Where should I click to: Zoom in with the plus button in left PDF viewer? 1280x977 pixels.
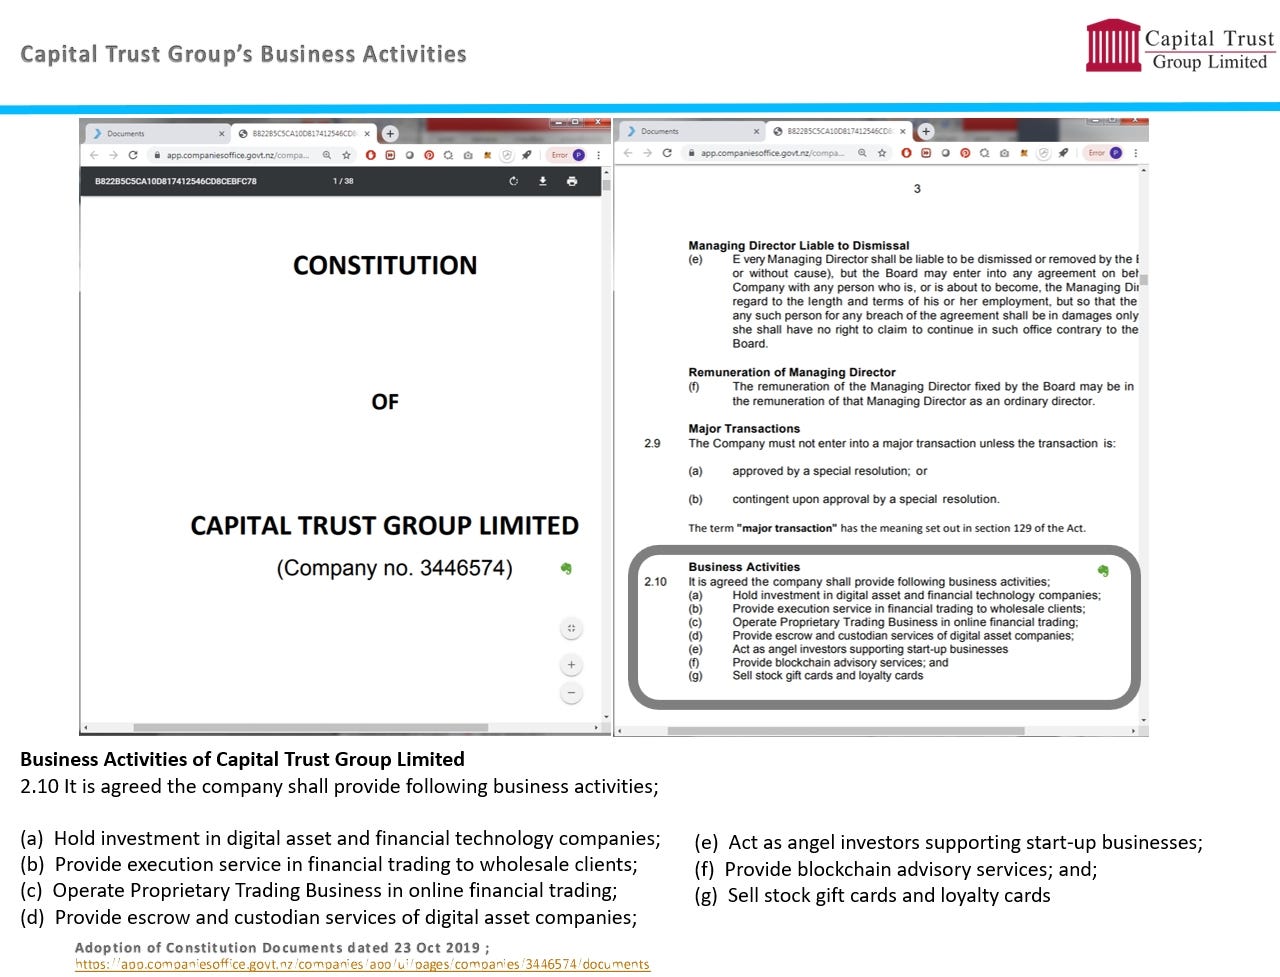tap(571, 665)
